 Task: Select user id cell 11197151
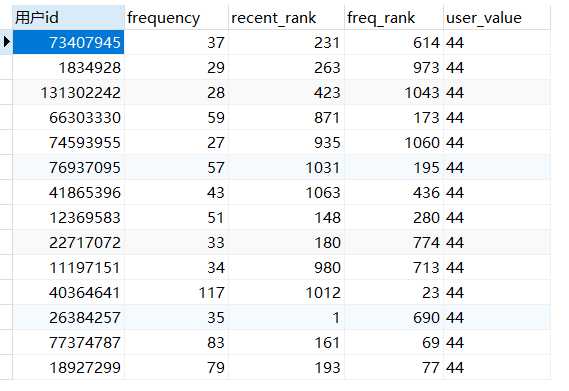(68, 268)
